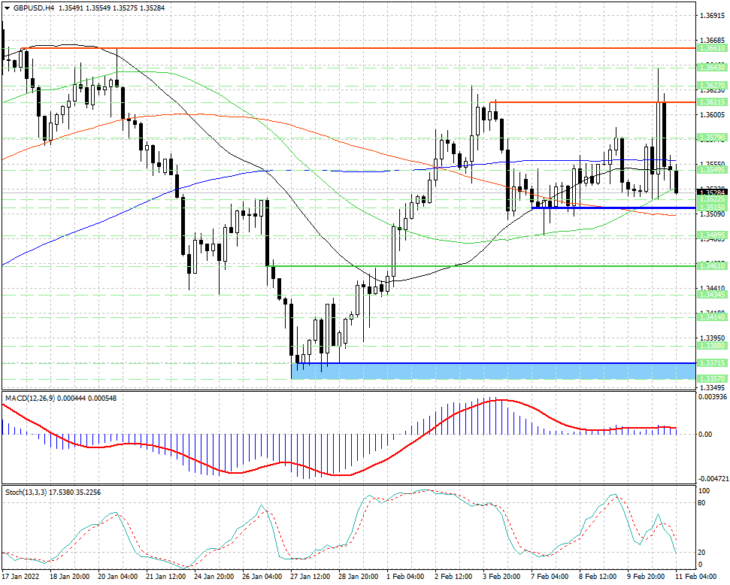Click the Stoch(13,3,3) indicator label

point(26,492)
